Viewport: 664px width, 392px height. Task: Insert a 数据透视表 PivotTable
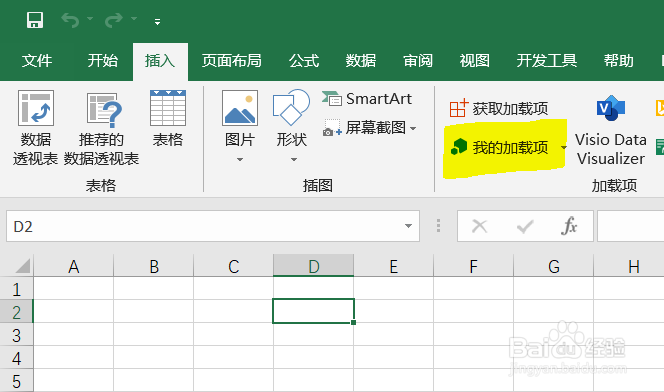(x=36, y=127)
